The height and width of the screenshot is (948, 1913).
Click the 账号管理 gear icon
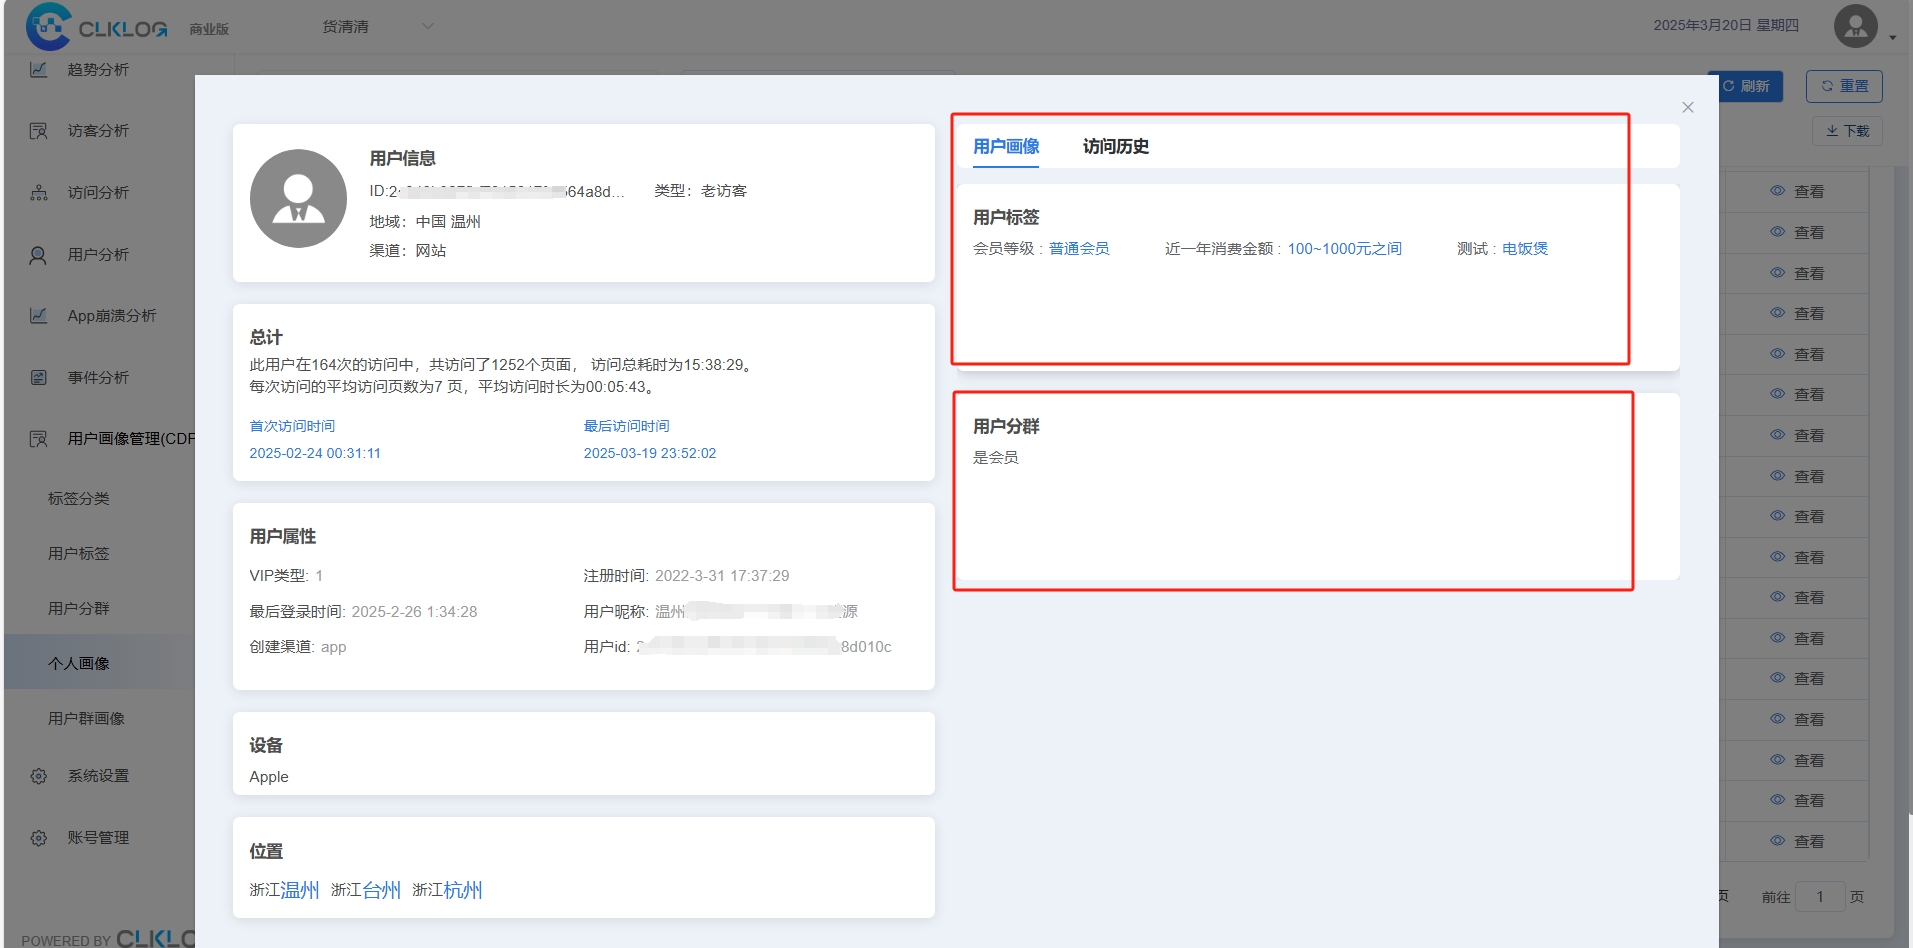tap(38, 838)
